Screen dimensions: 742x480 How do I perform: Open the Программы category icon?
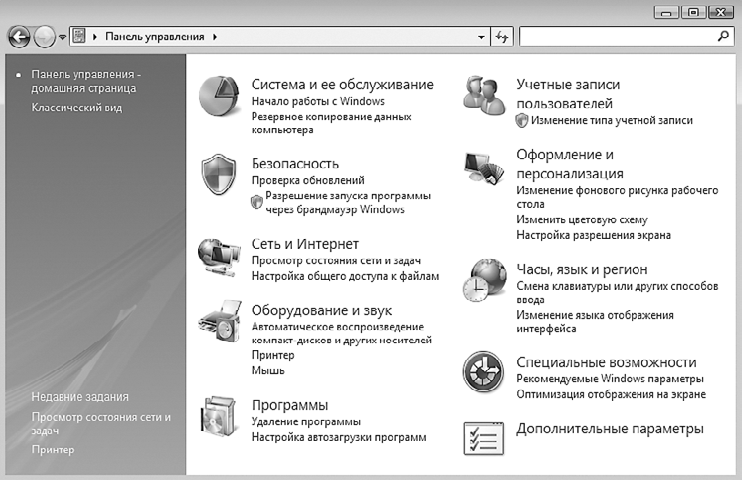[x=220, y=418]
